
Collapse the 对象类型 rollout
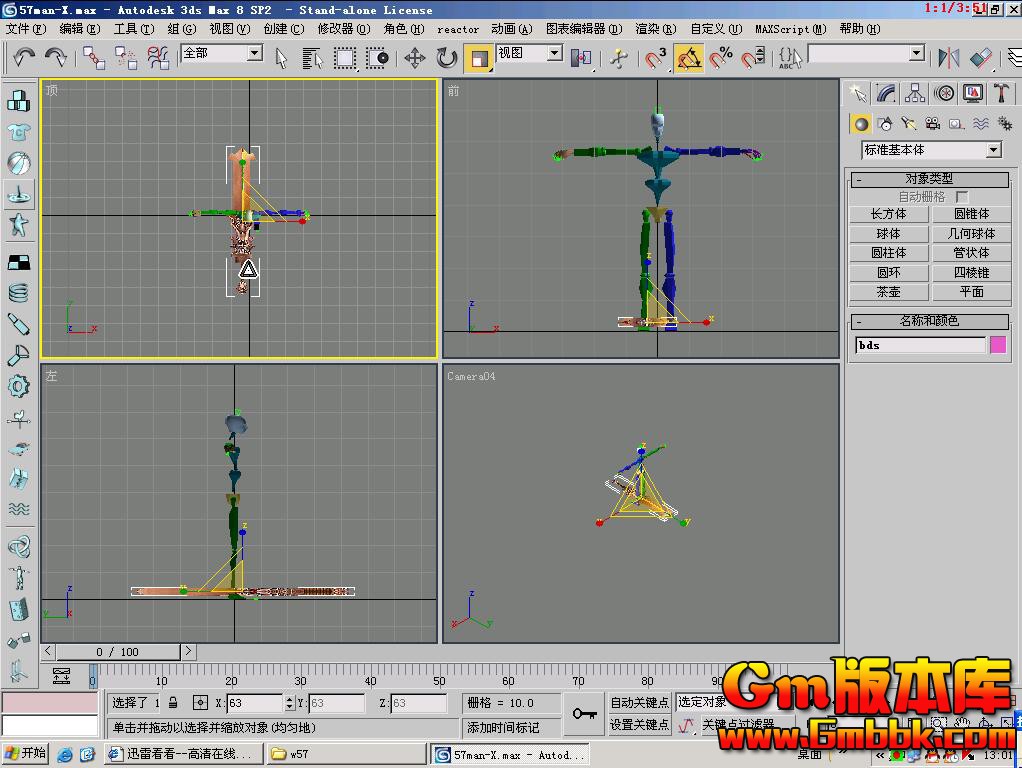(930, 179)
